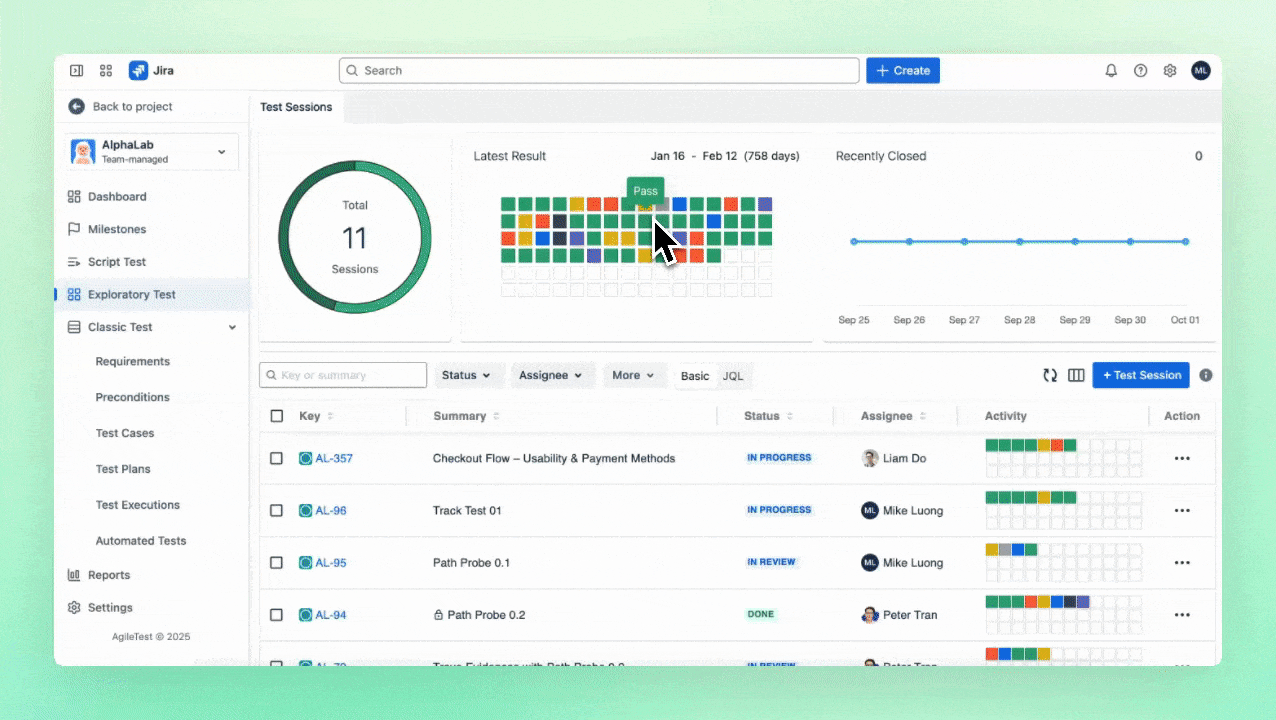Open the app switcher grid icon

coord(106,71)
